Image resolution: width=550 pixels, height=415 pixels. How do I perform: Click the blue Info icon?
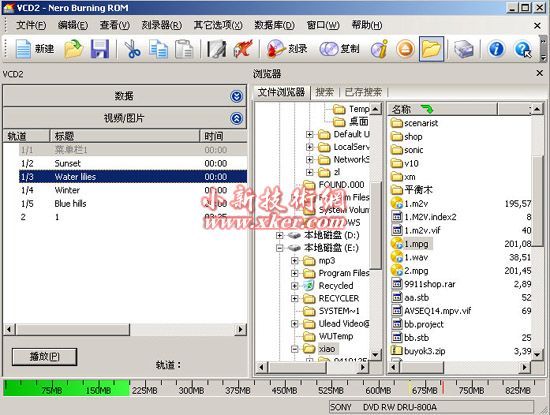click(x=496, y=49)
